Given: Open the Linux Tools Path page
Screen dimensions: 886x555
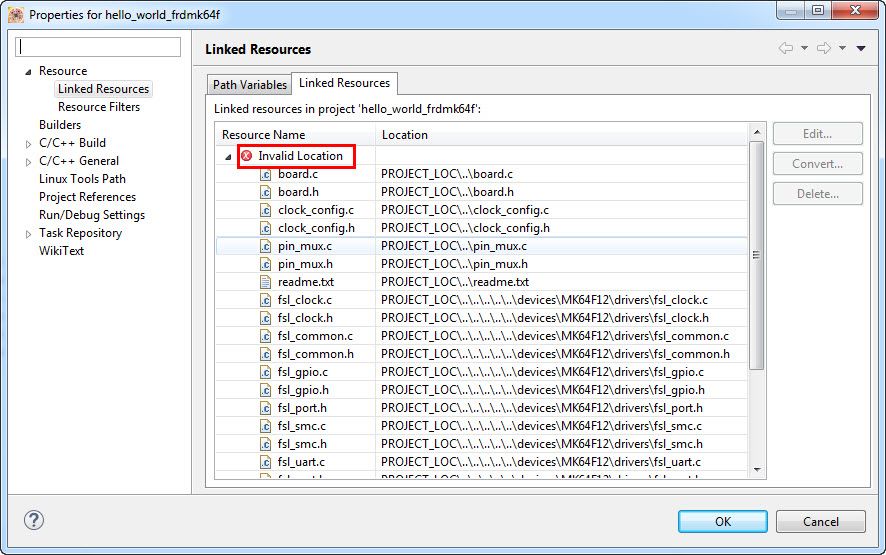Looking at the screenshot, I should click(x=82, y=179).
